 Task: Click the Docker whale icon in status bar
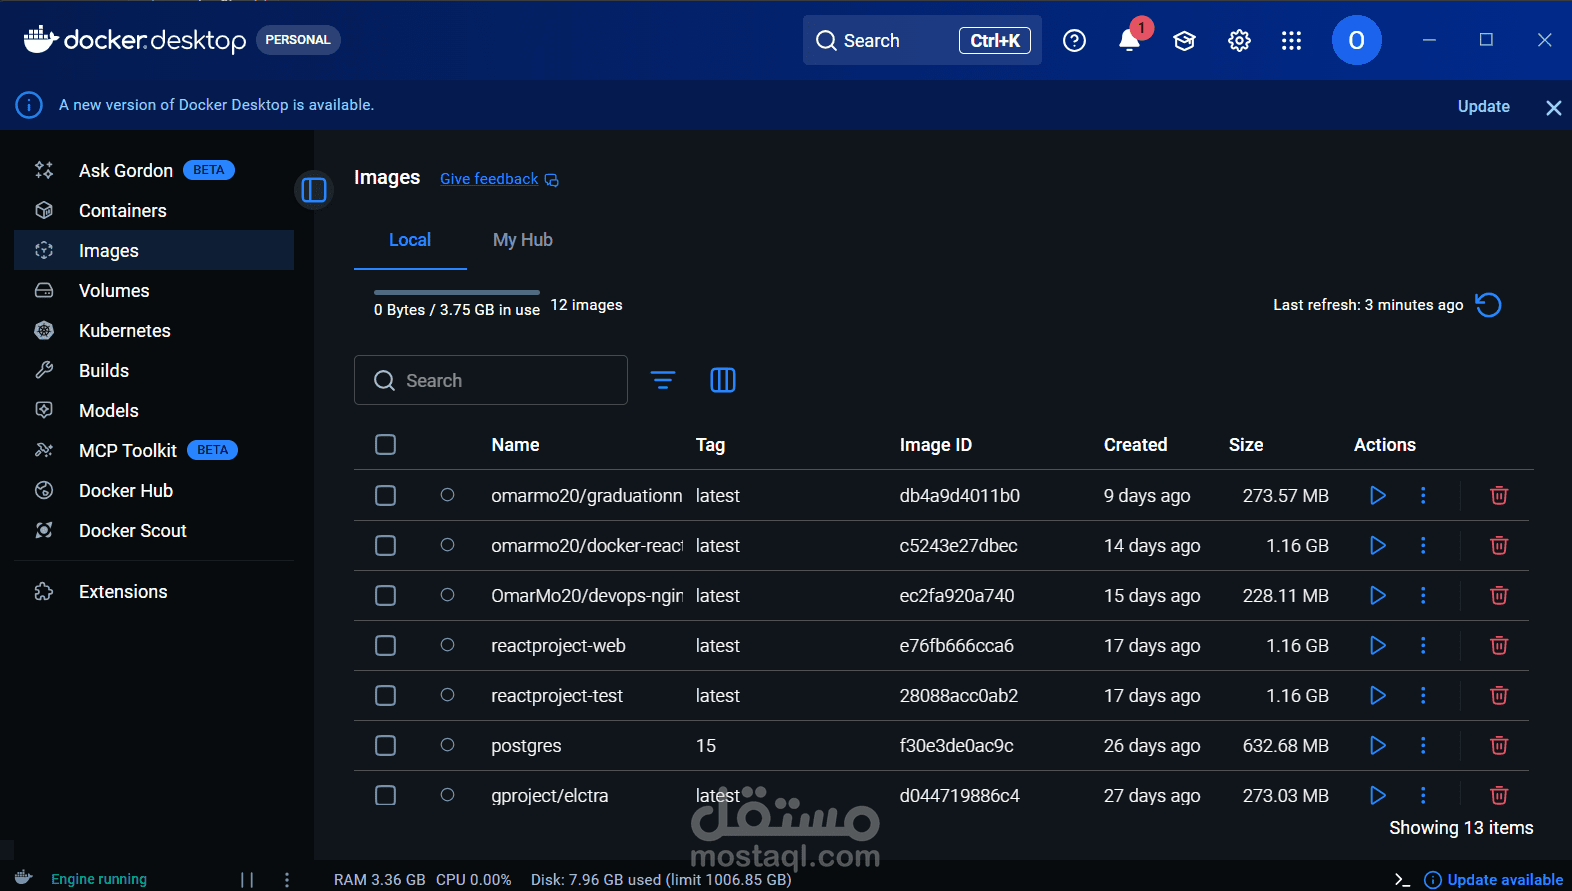pos(24,878)
